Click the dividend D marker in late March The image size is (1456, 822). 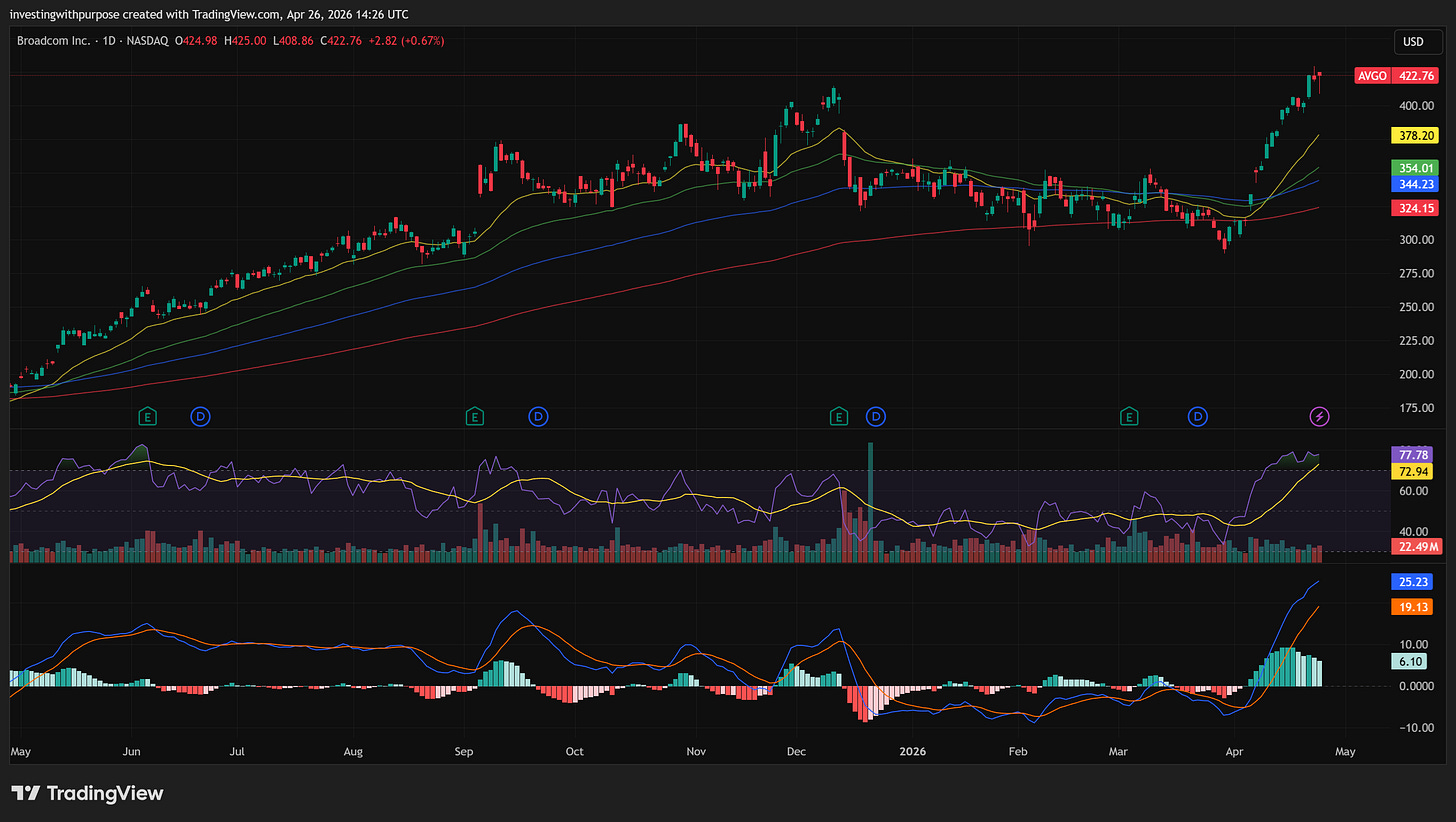point(1197,415)
